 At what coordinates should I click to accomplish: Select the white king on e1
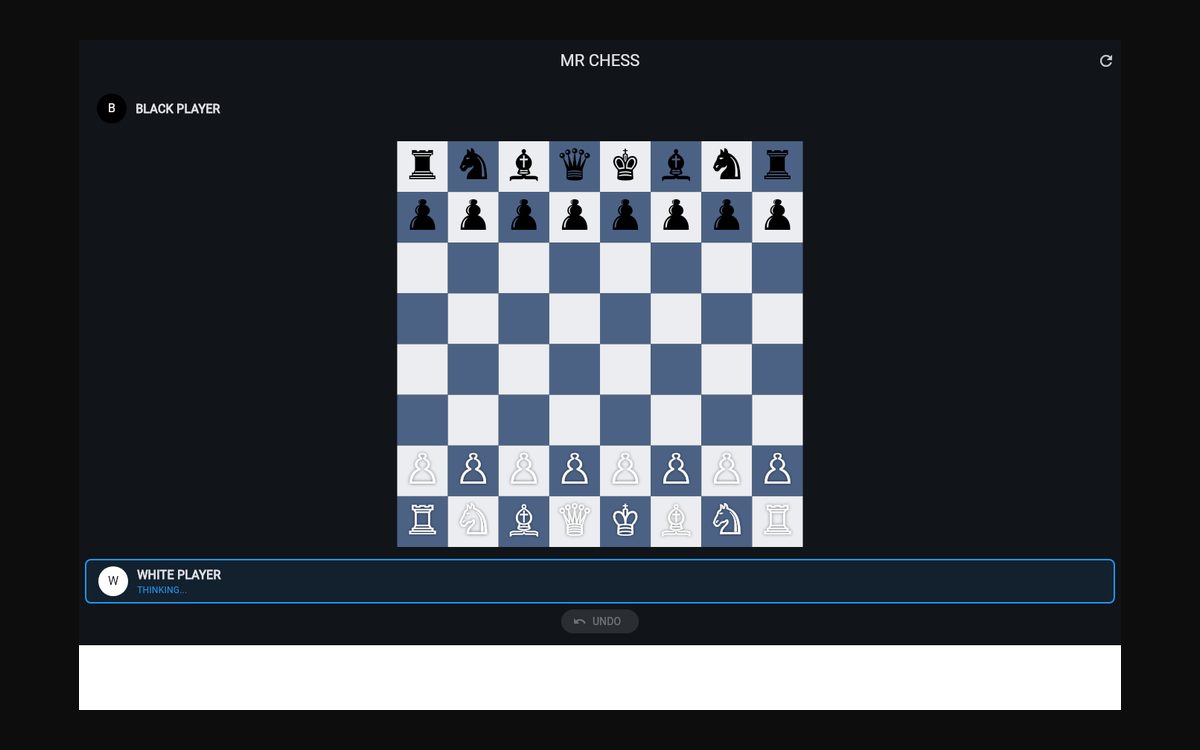(625, 521)
